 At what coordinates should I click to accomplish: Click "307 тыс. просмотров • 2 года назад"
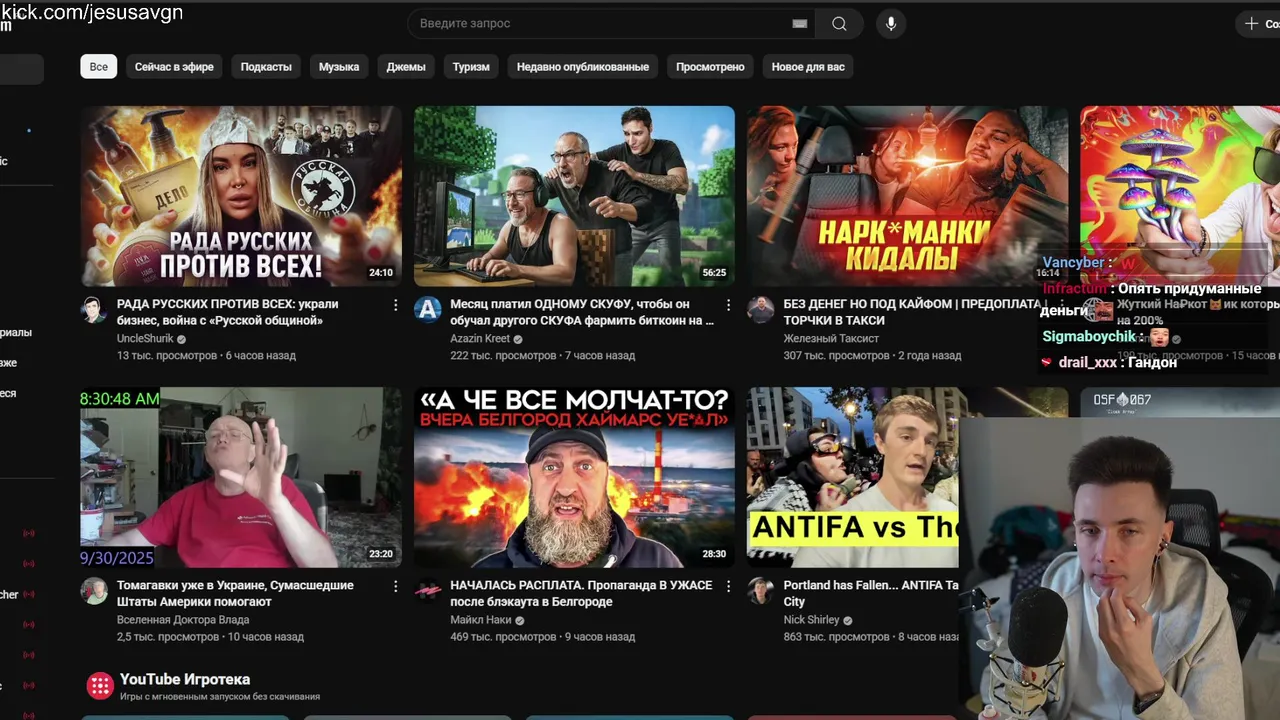click(872, 356)
